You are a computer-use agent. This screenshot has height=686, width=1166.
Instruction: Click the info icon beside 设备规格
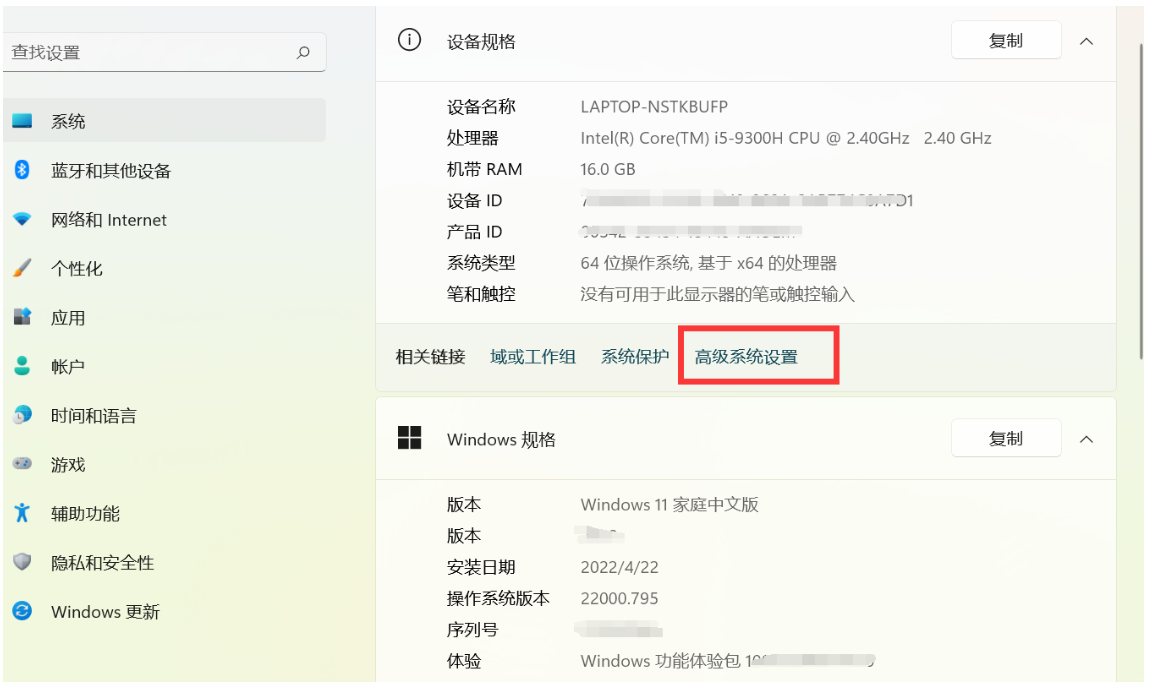click(409, 39)
